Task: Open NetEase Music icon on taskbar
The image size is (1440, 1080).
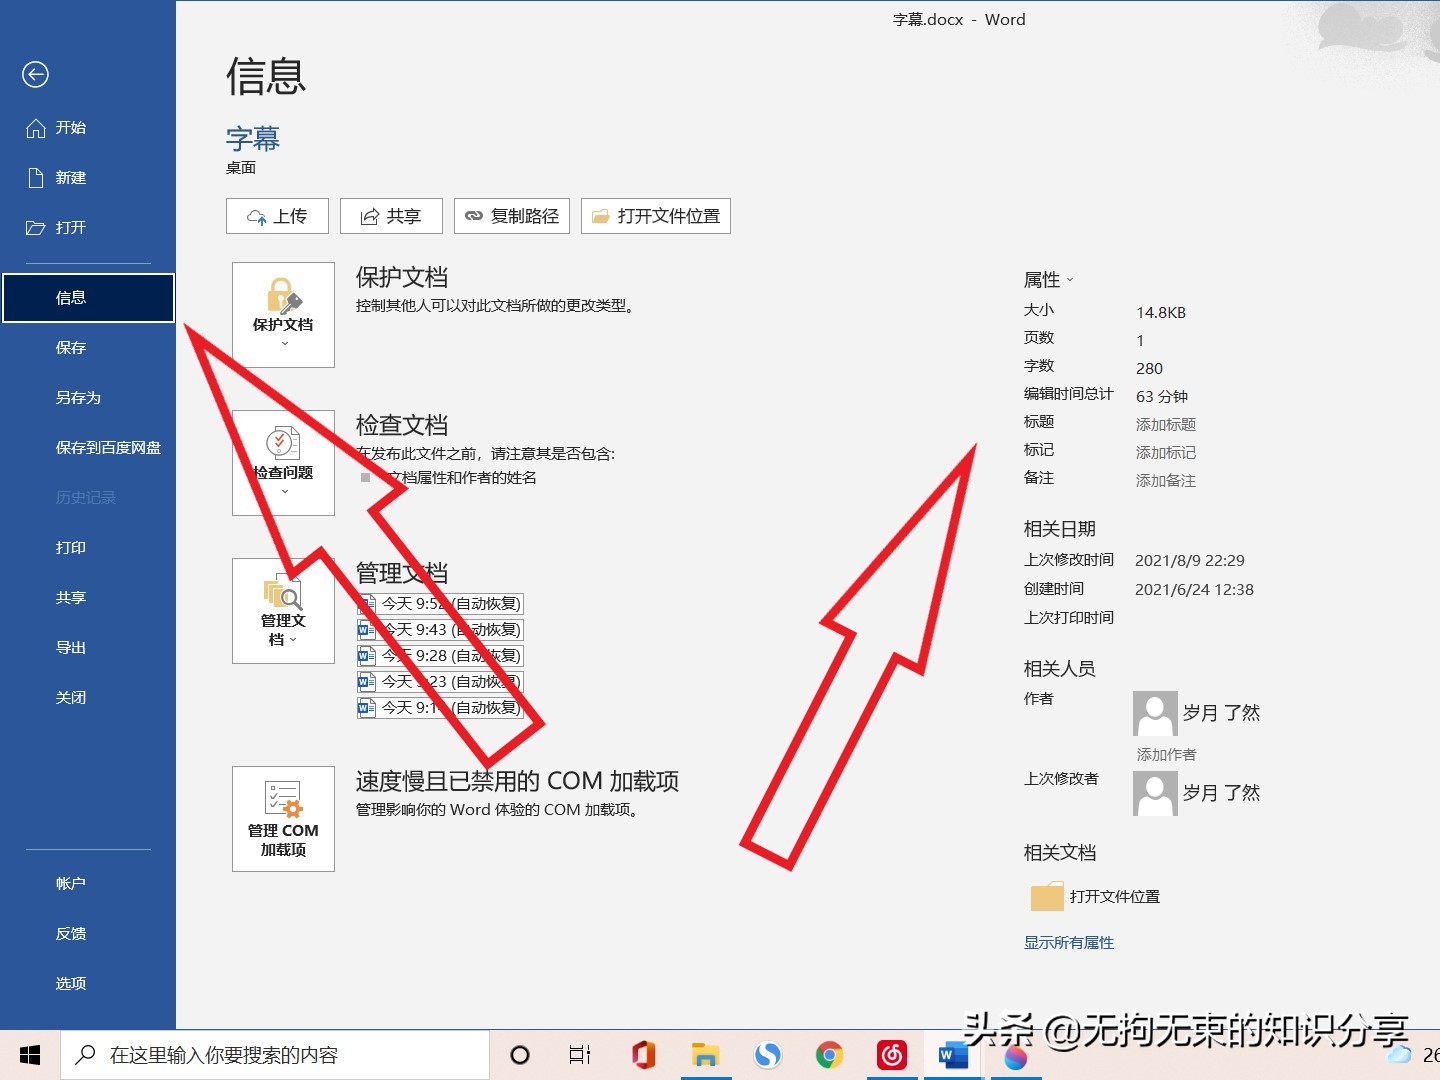Action: coord(891,1055)
